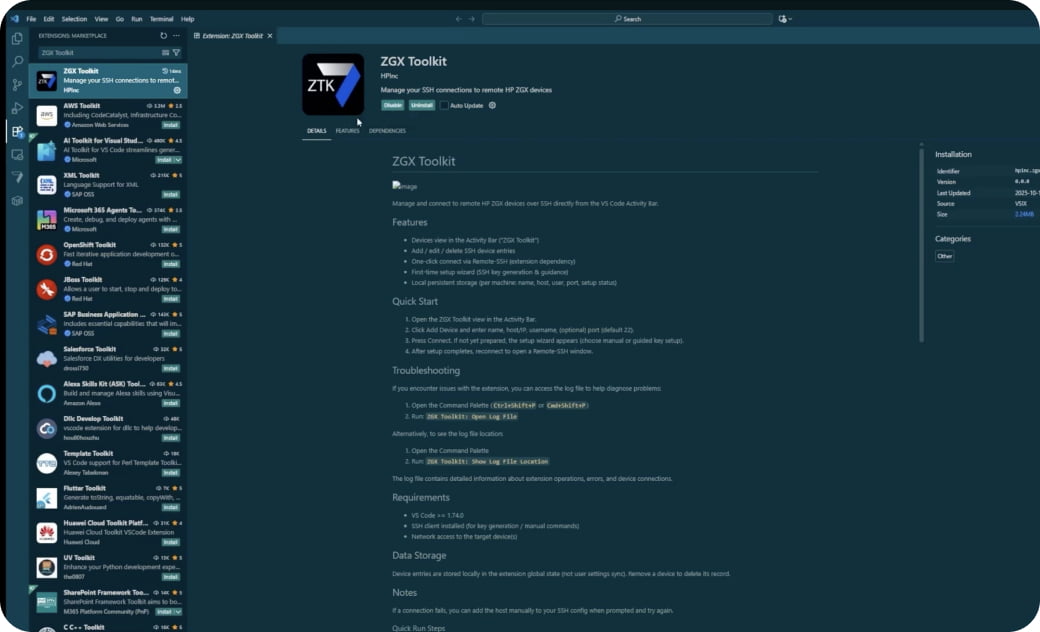Open the Search view in activity bar
The image size is (1040, 632).
(17, 62)
